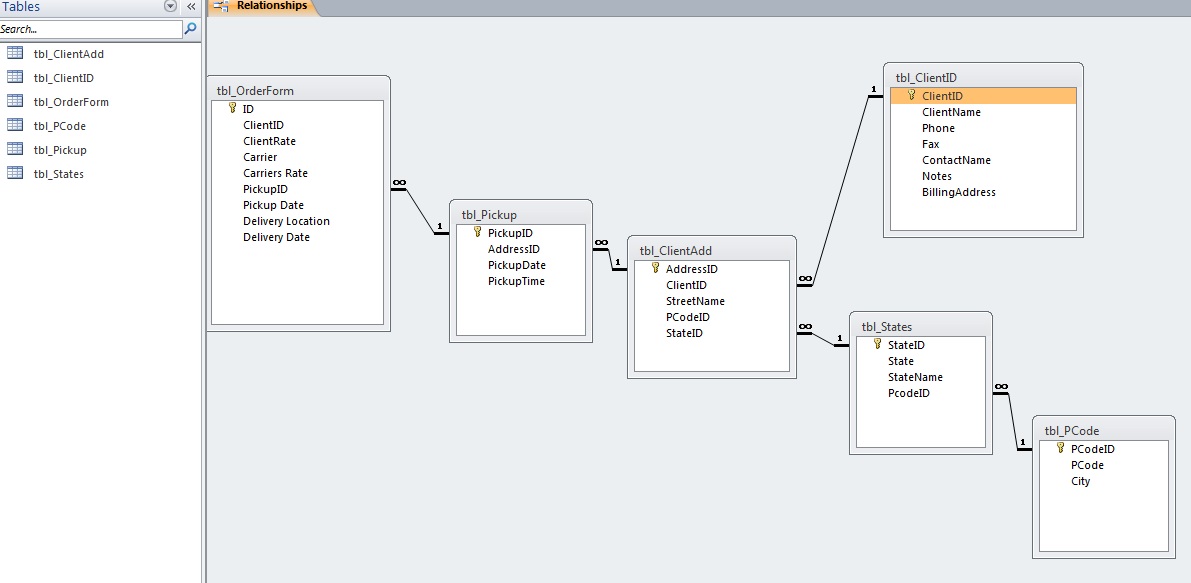Select relationship line between tbl_OrderForm and tbl_Pickup
Screen dimensions: 1191x583
point(420,211)
